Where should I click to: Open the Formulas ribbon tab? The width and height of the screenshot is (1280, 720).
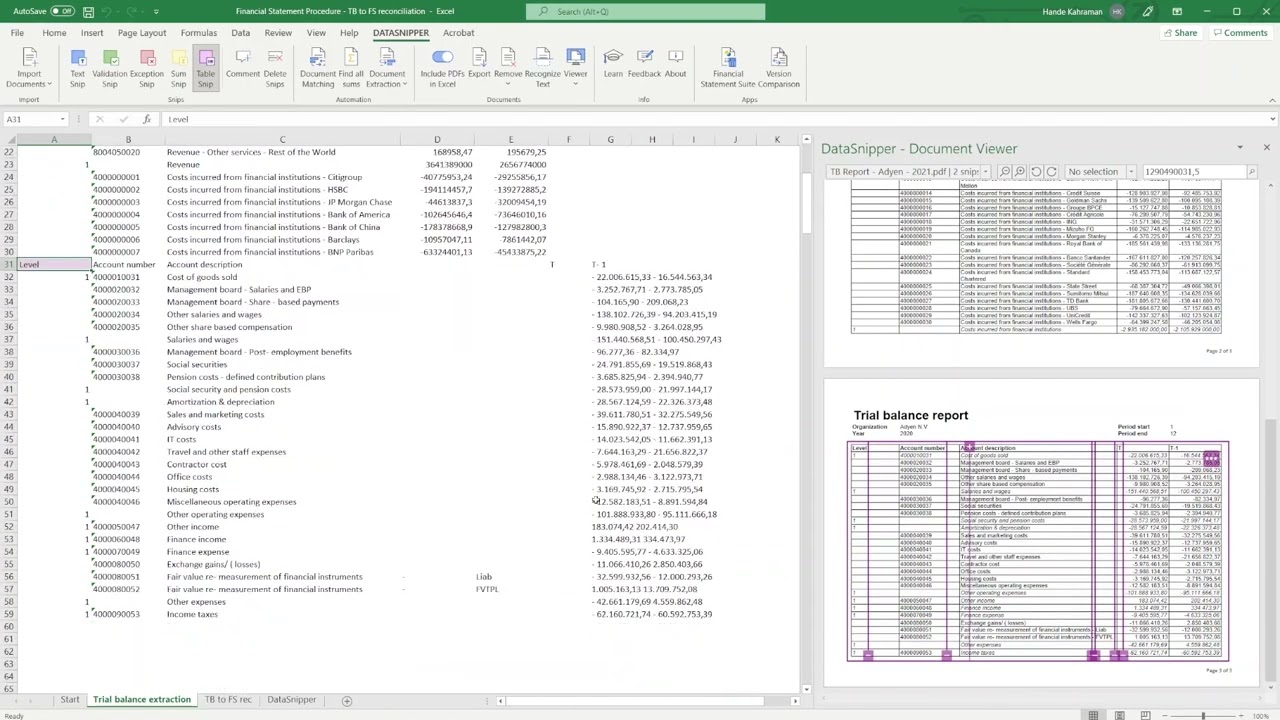click(x=198, y=33)
